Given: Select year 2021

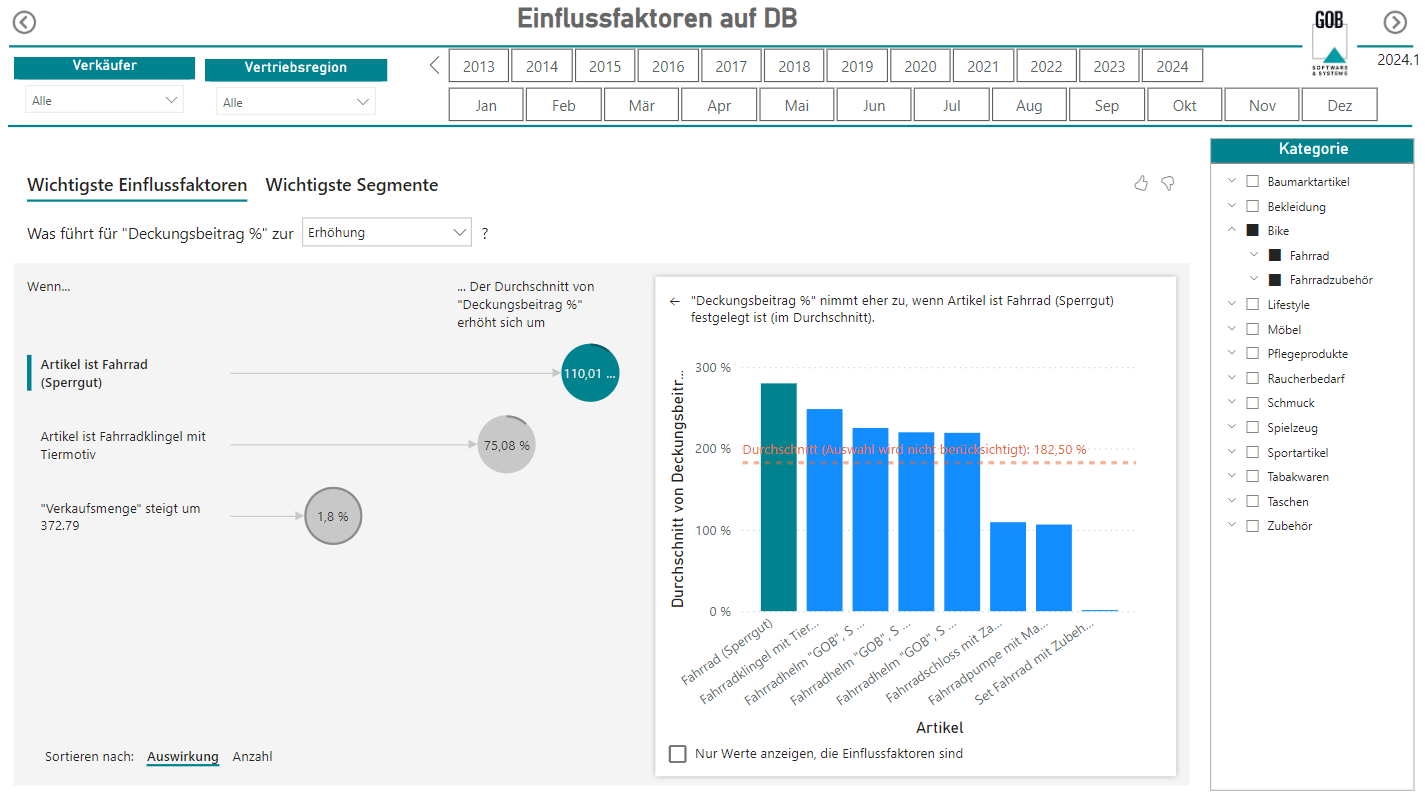Looking at the screenshot, I should point(983,66).
